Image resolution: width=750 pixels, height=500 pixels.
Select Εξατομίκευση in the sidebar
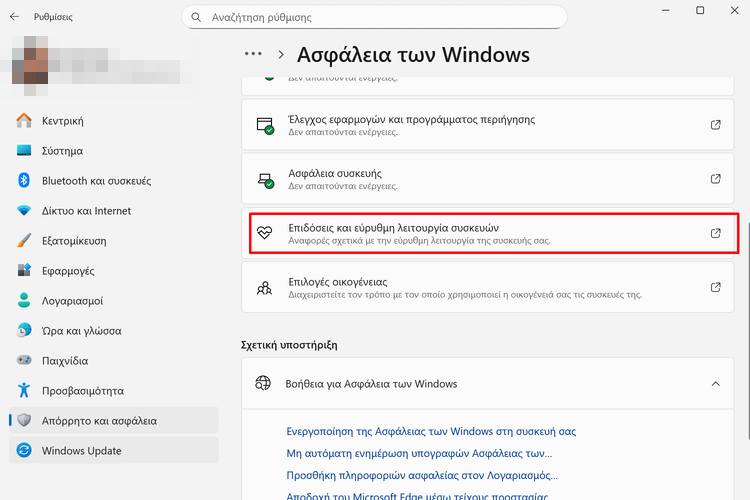(x=74, y=241)
